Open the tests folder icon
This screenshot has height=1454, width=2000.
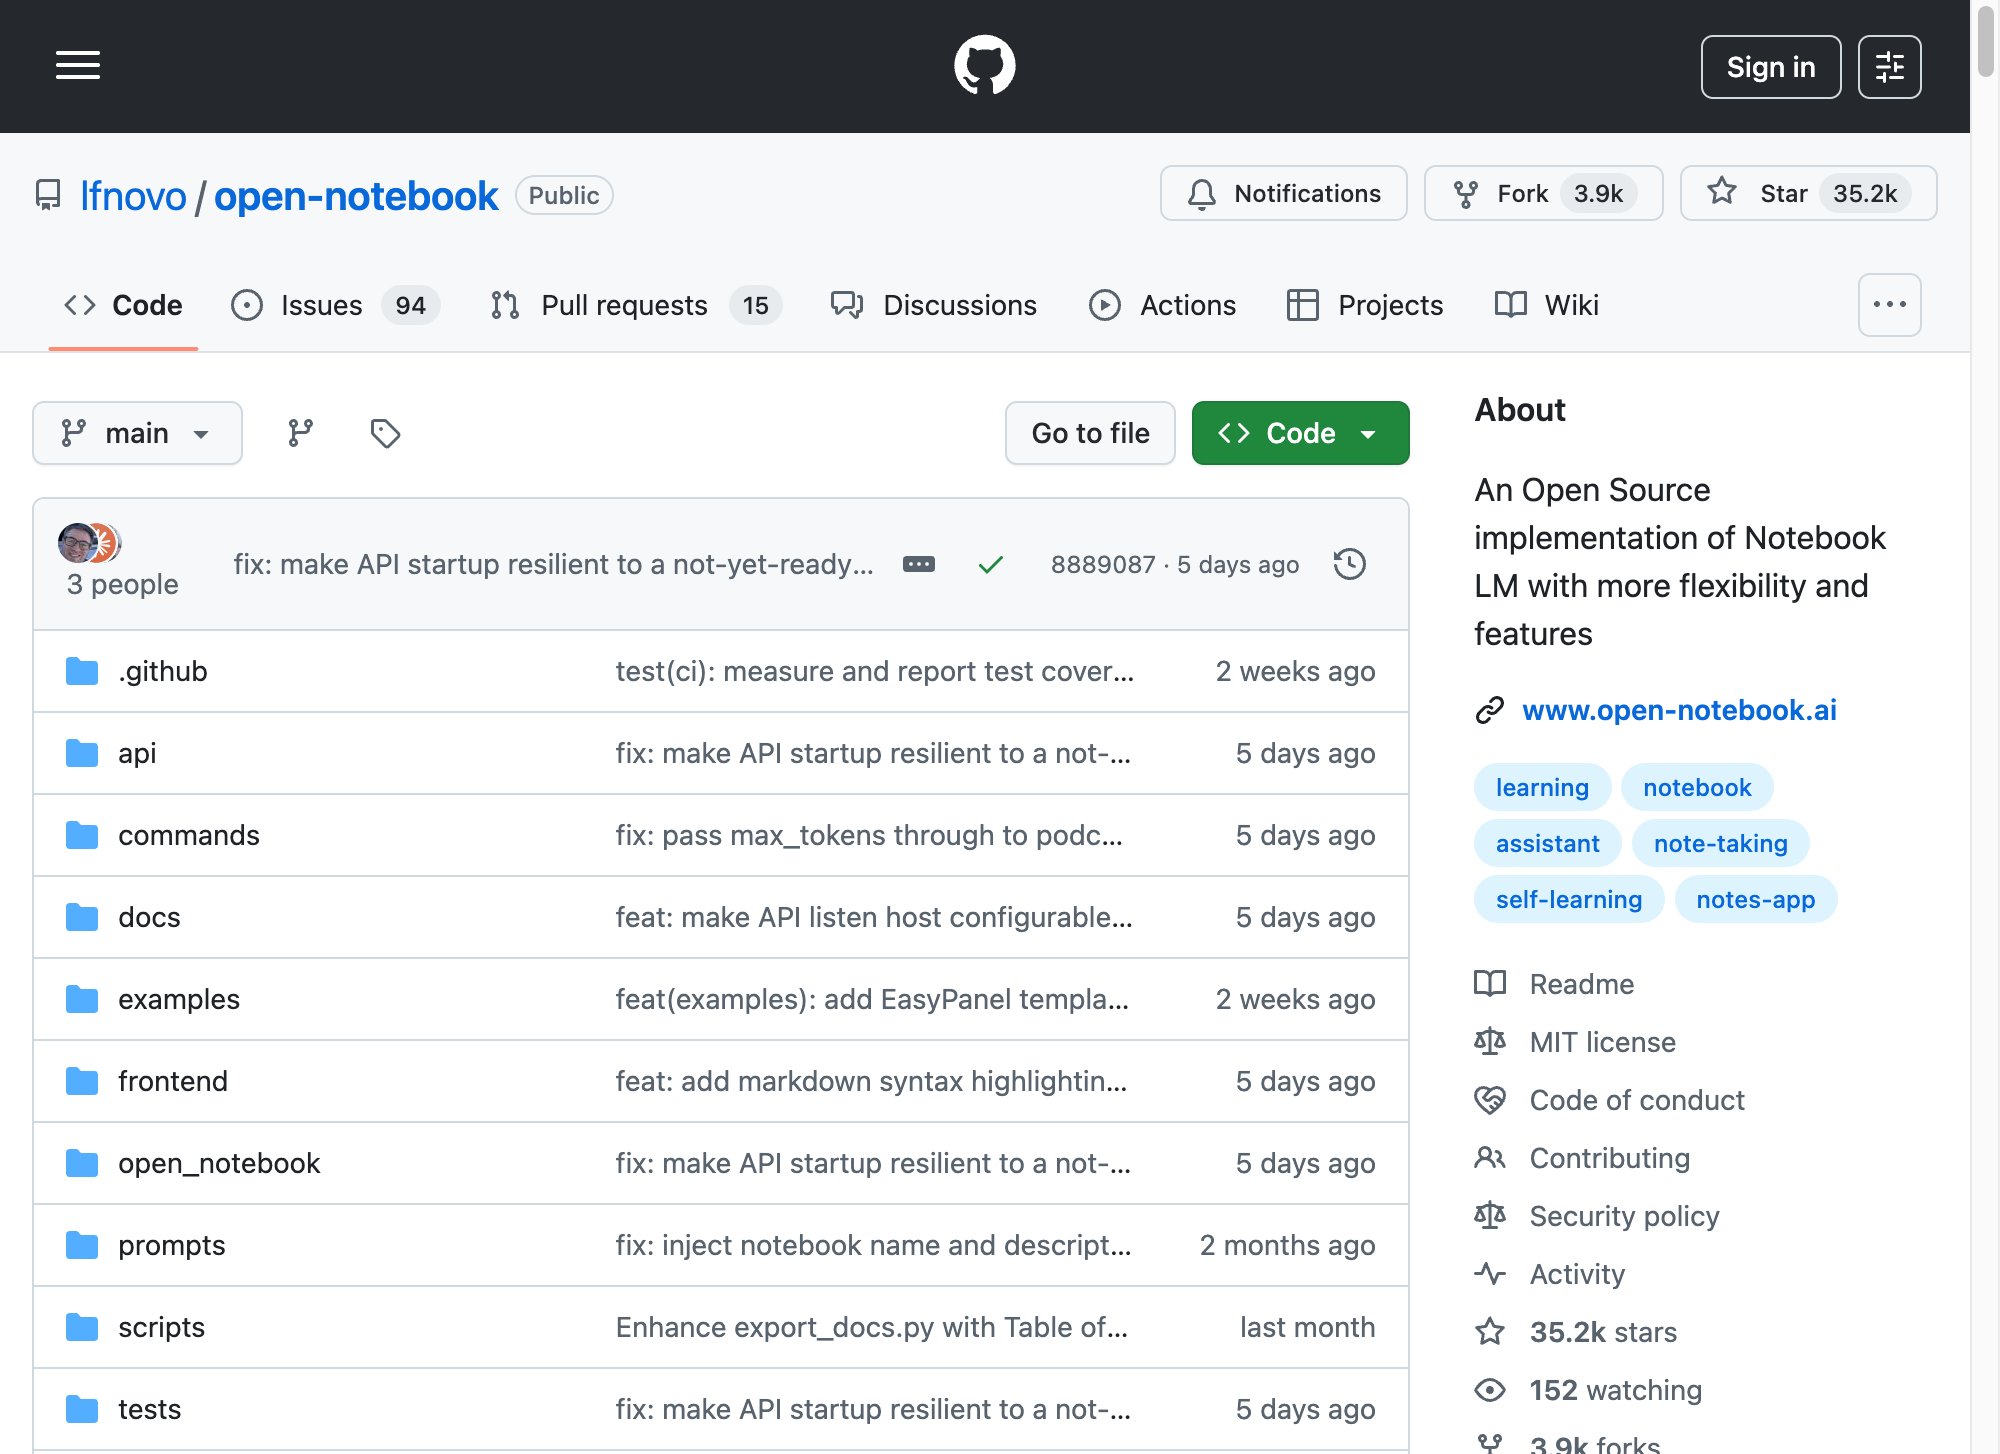point(82,1409)
